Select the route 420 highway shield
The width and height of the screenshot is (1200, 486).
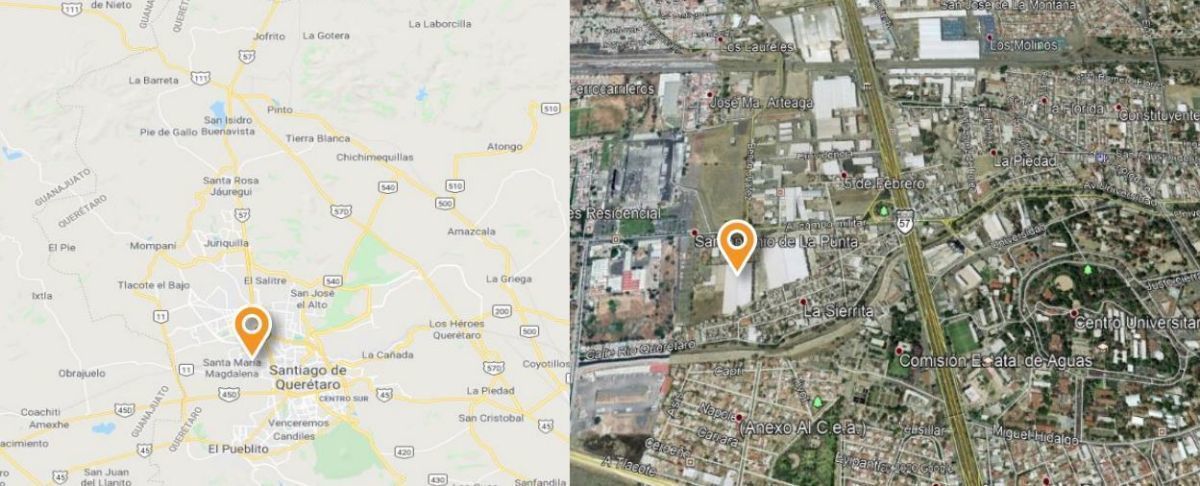pos(404,453)
